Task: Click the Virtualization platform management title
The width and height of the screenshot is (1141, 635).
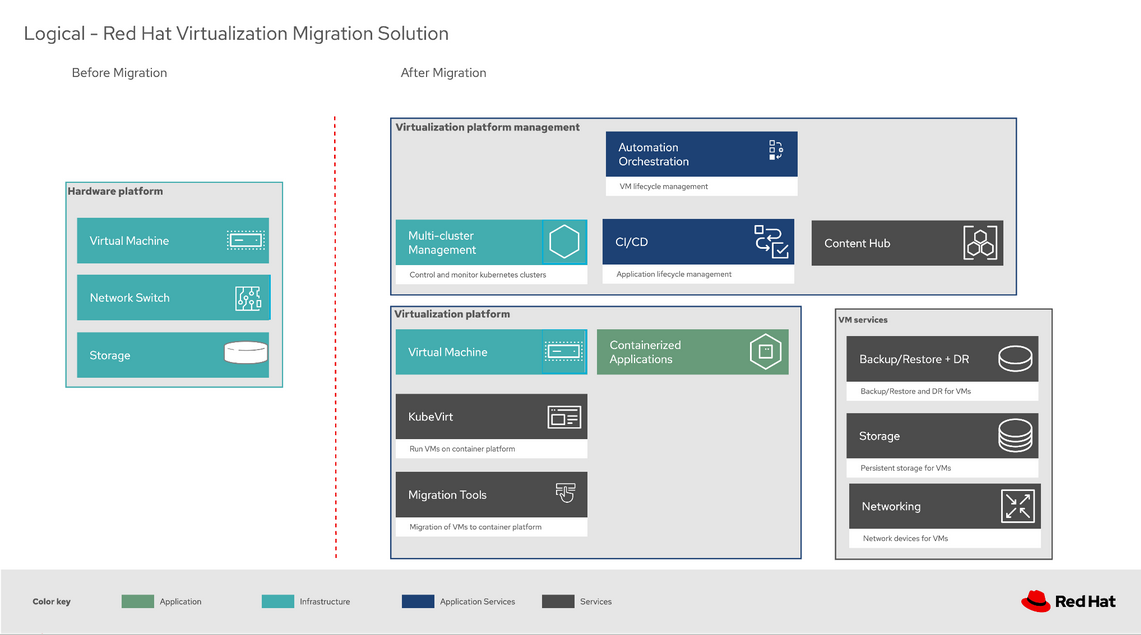Action: [x=487, y=127]
